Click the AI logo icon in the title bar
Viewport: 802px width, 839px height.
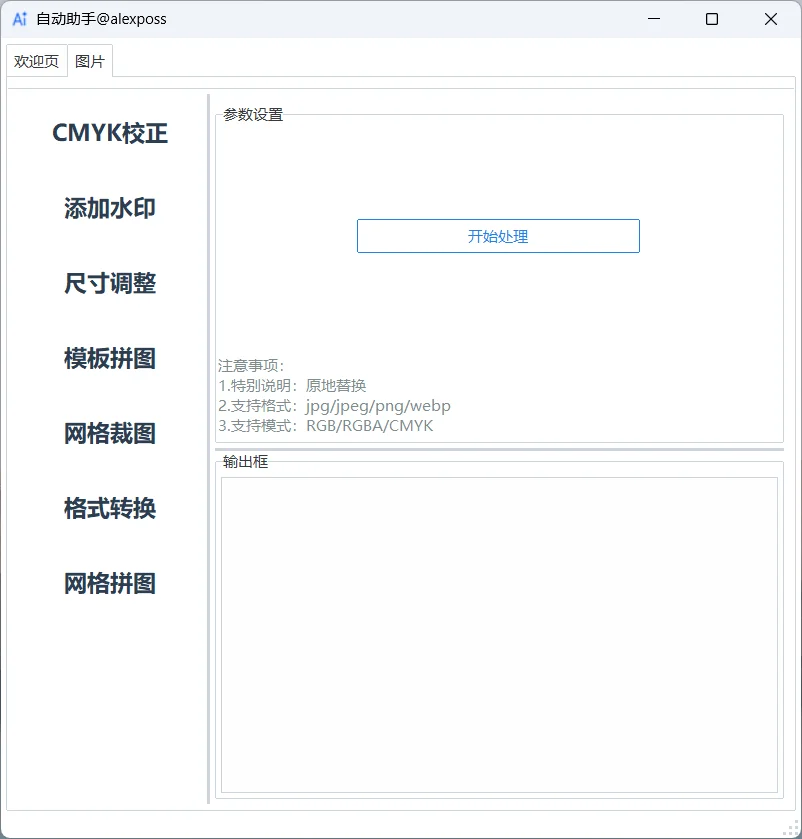pyautogui.click(x=18, y=19)
